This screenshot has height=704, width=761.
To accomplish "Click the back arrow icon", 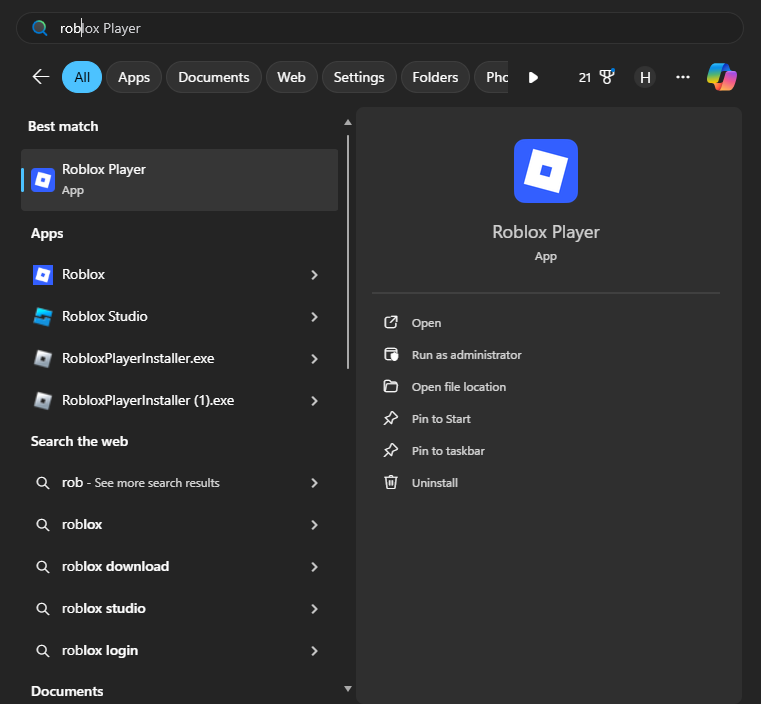I will click(41, 77).
